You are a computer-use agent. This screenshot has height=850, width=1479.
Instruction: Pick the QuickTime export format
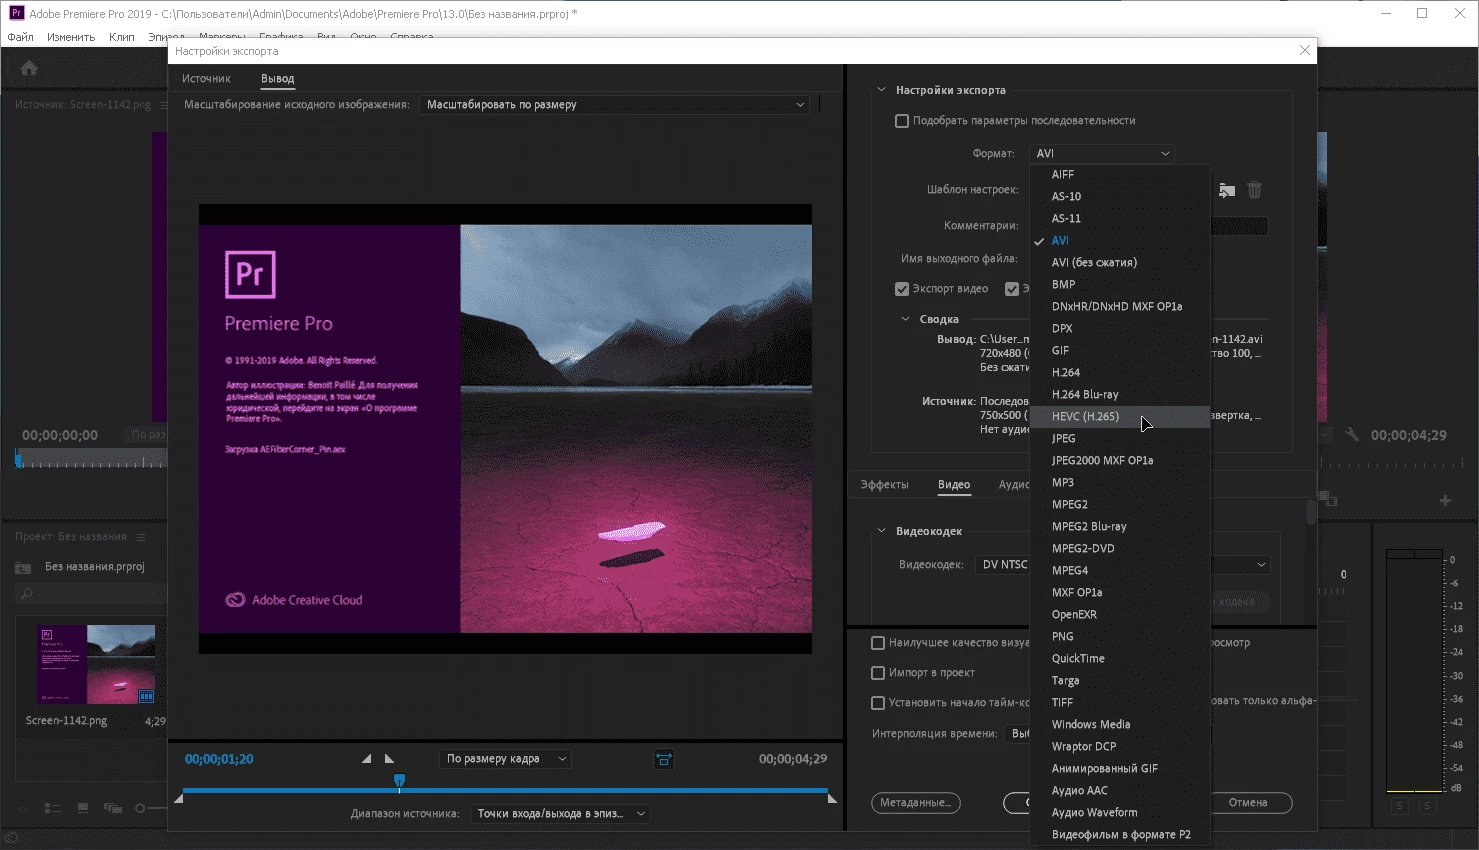[x=1120, y=658]
